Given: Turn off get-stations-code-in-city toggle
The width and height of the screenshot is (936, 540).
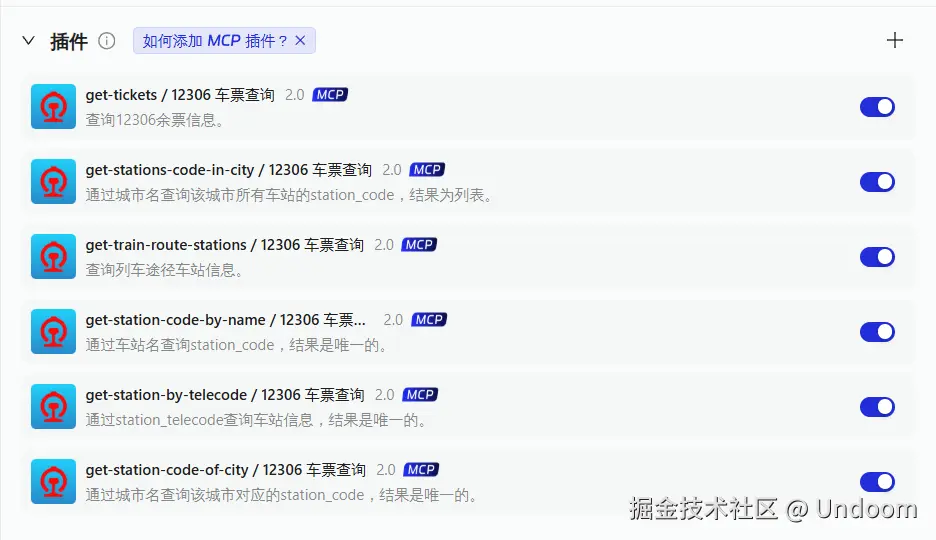Looking at the screenshot, I should (x=877, y=181).
